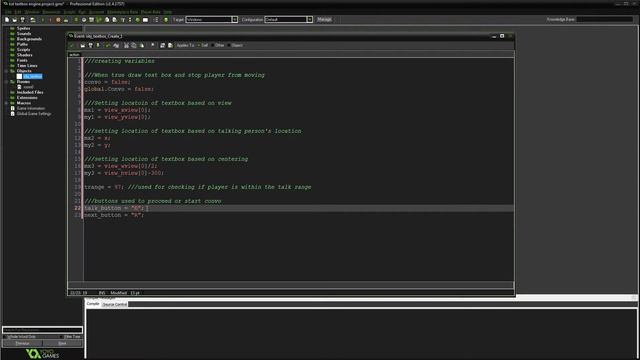Image resolution: width=640 pixels, height=360 pixels.
Task: Click the save-to-file icon in code editor toolbar
Action: pos(90,45)
